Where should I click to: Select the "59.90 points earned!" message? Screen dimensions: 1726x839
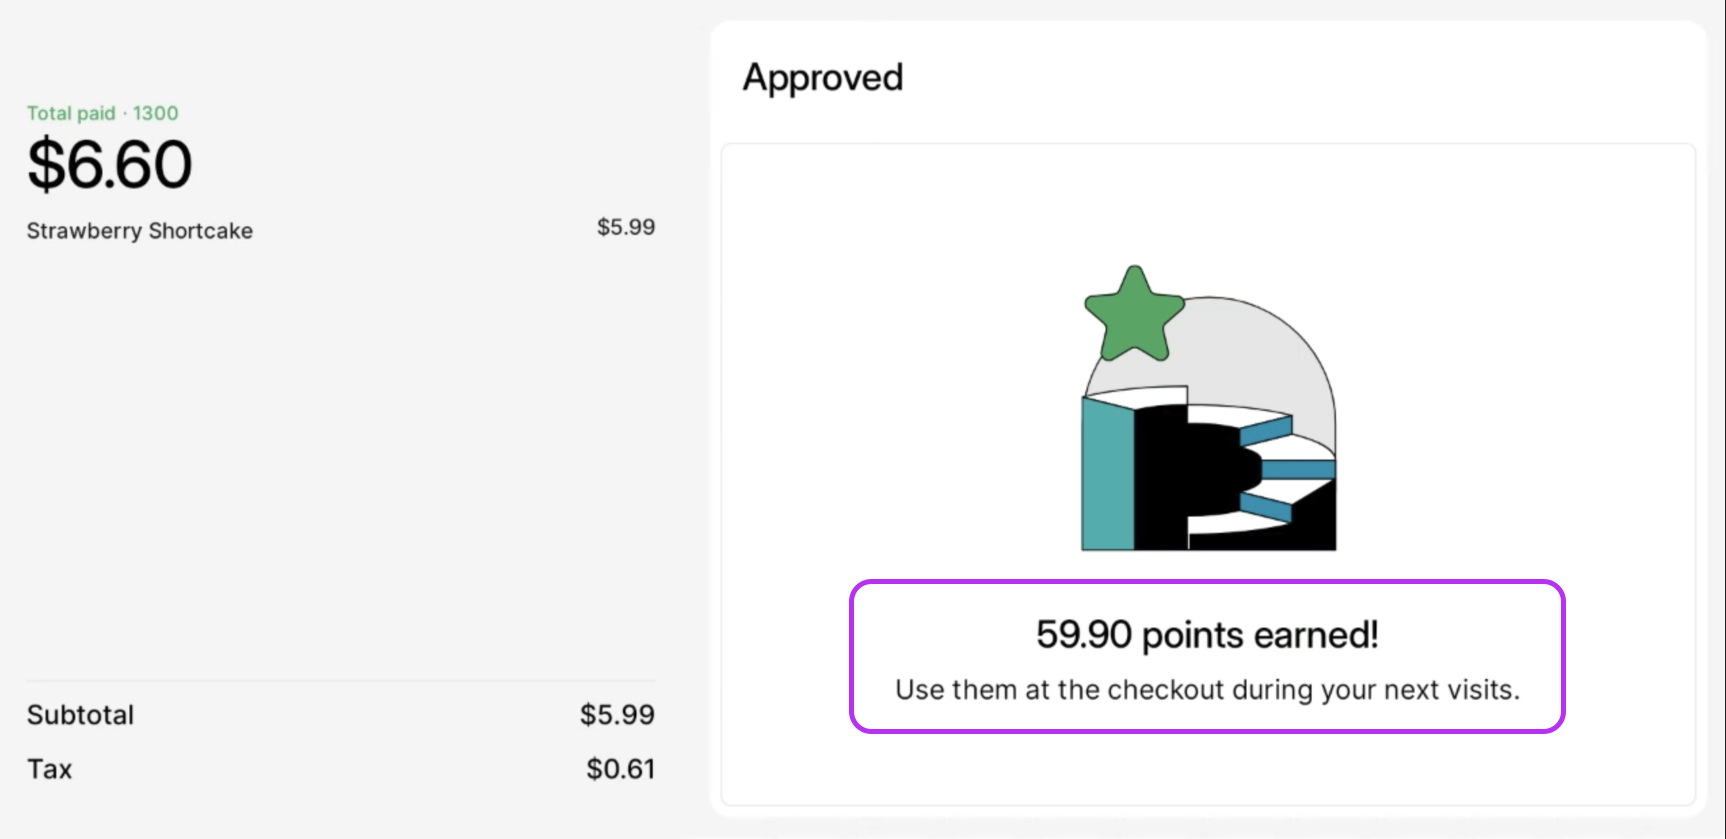pyautogui.click(x=1206, y=635)
